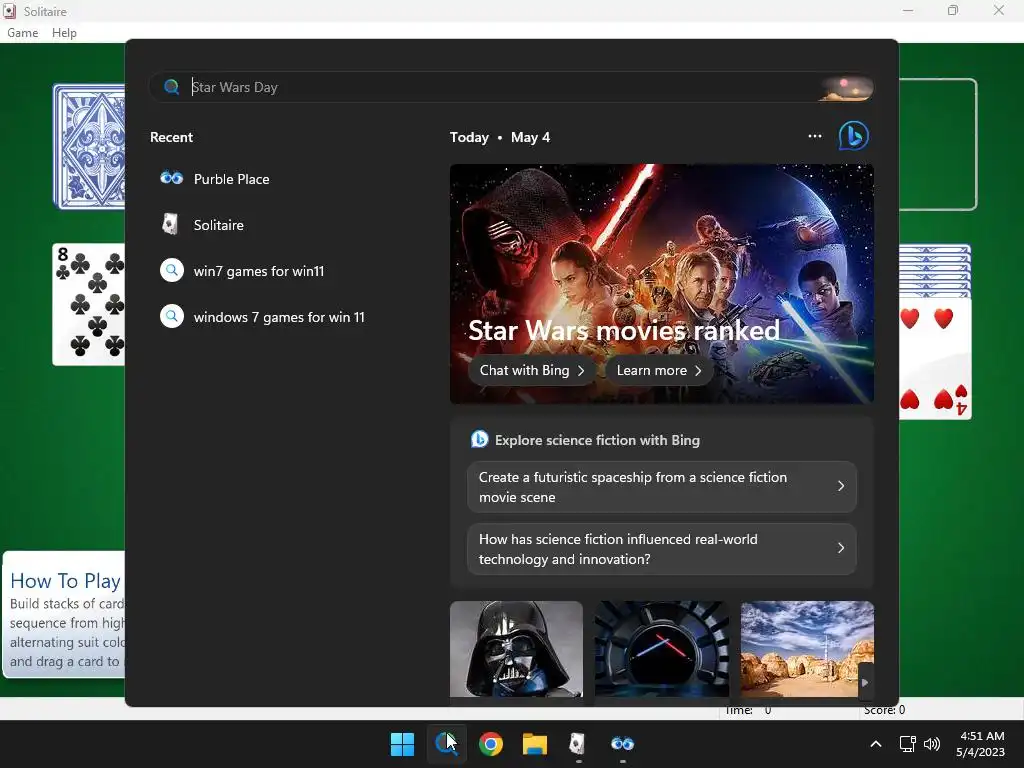Open the Darth Vader helmet thumbnail
This screenshot has height=768, width=1024.
point(516,649)
